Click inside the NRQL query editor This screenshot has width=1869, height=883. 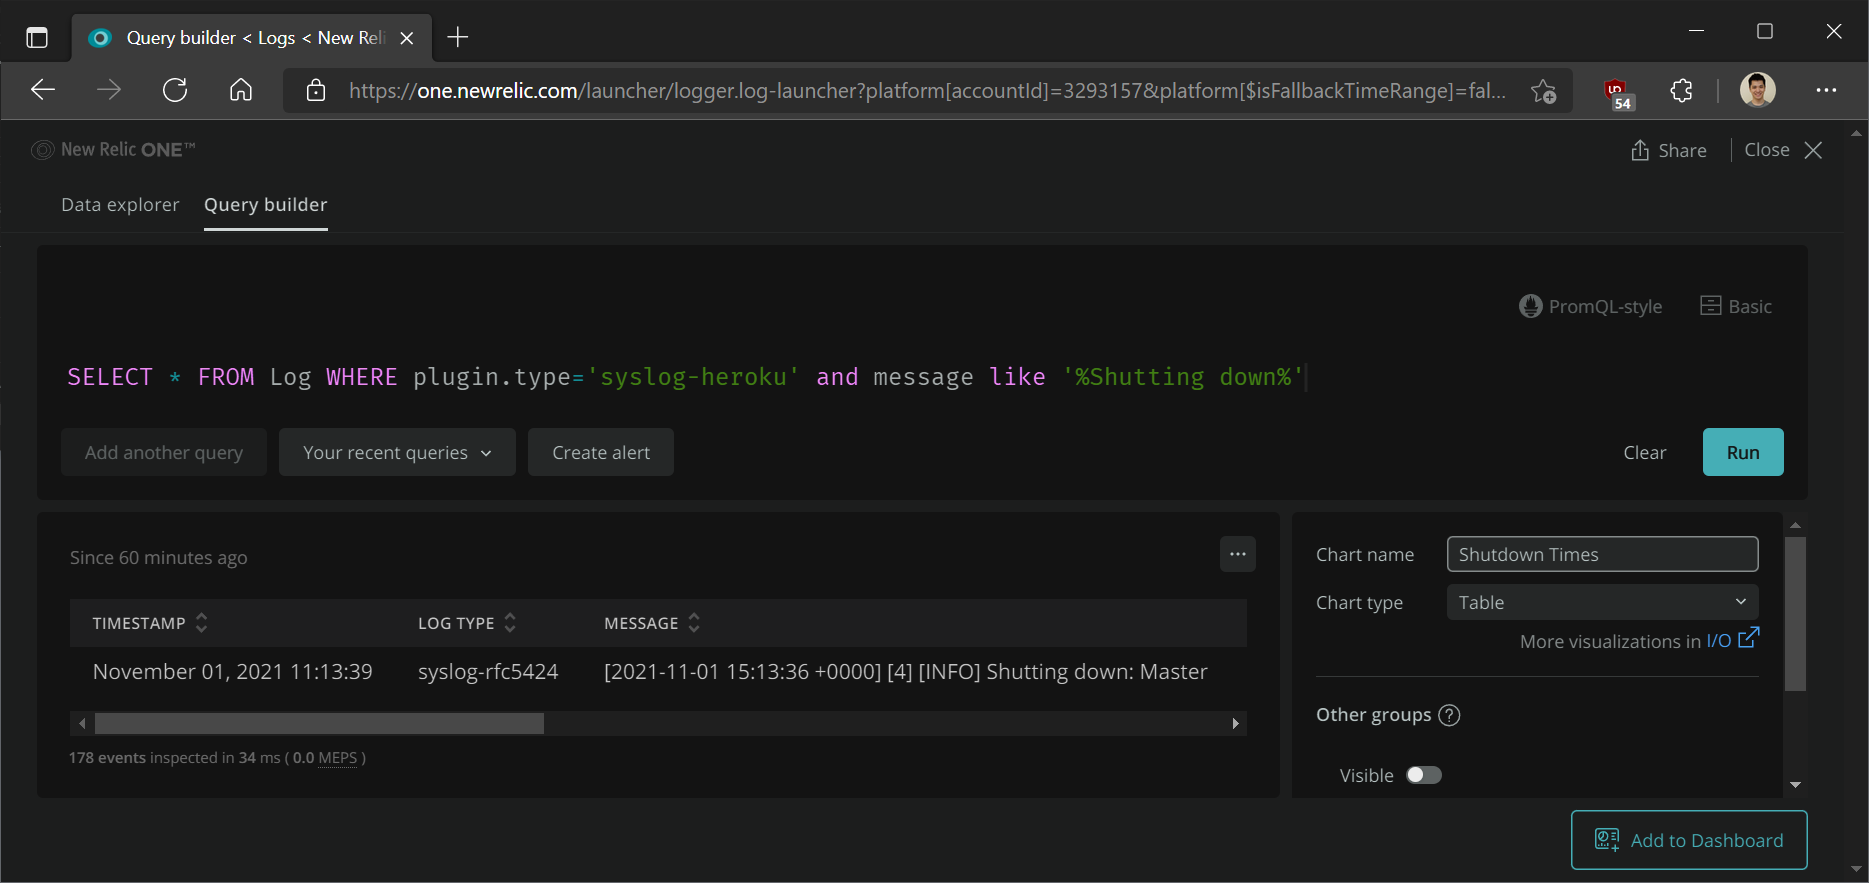pyautogui.click(x=686, y=377)
